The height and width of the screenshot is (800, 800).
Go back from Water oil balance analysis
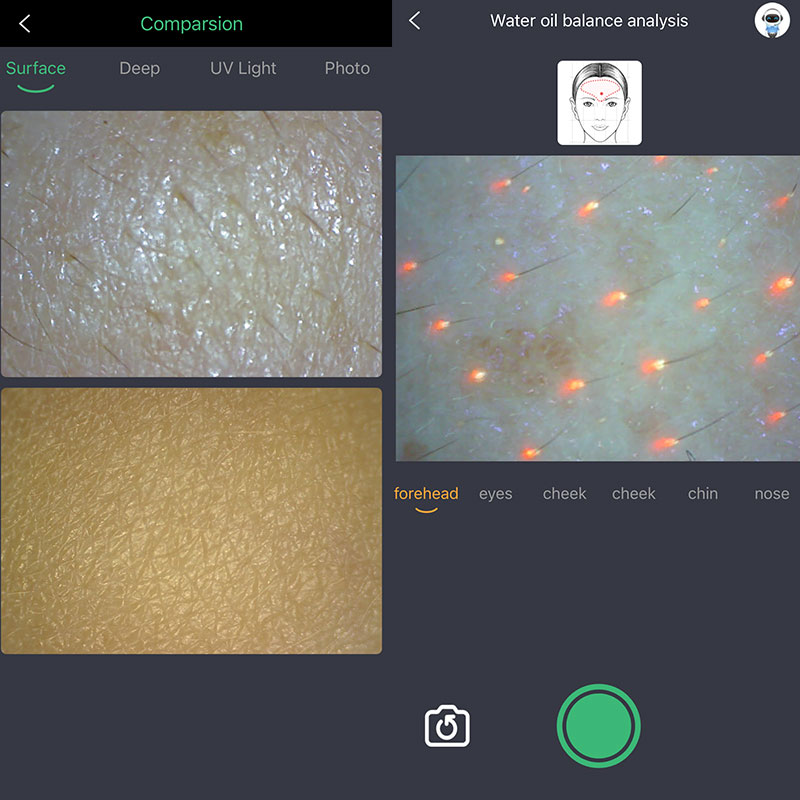pyautogui.click(x=415, y=21)
